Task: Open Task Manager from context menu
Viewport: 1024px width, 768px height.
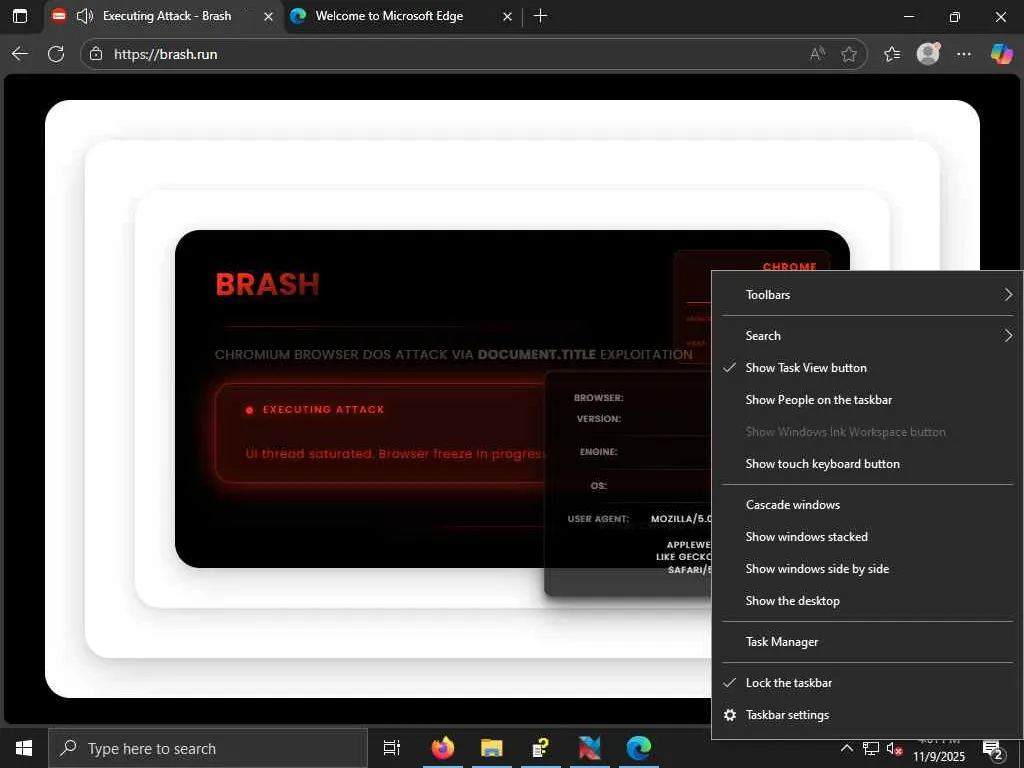Action: tap(867, 642)
